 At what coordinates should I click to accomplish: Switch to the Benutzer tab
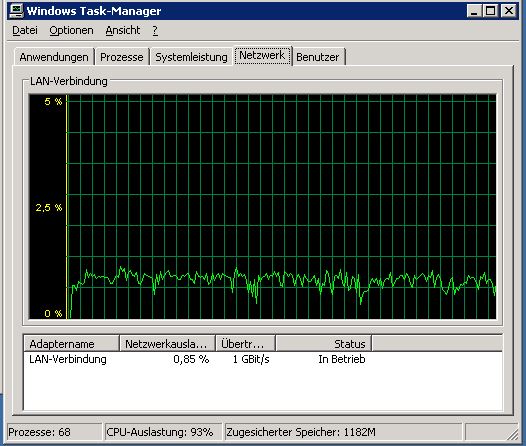(318, 57)
